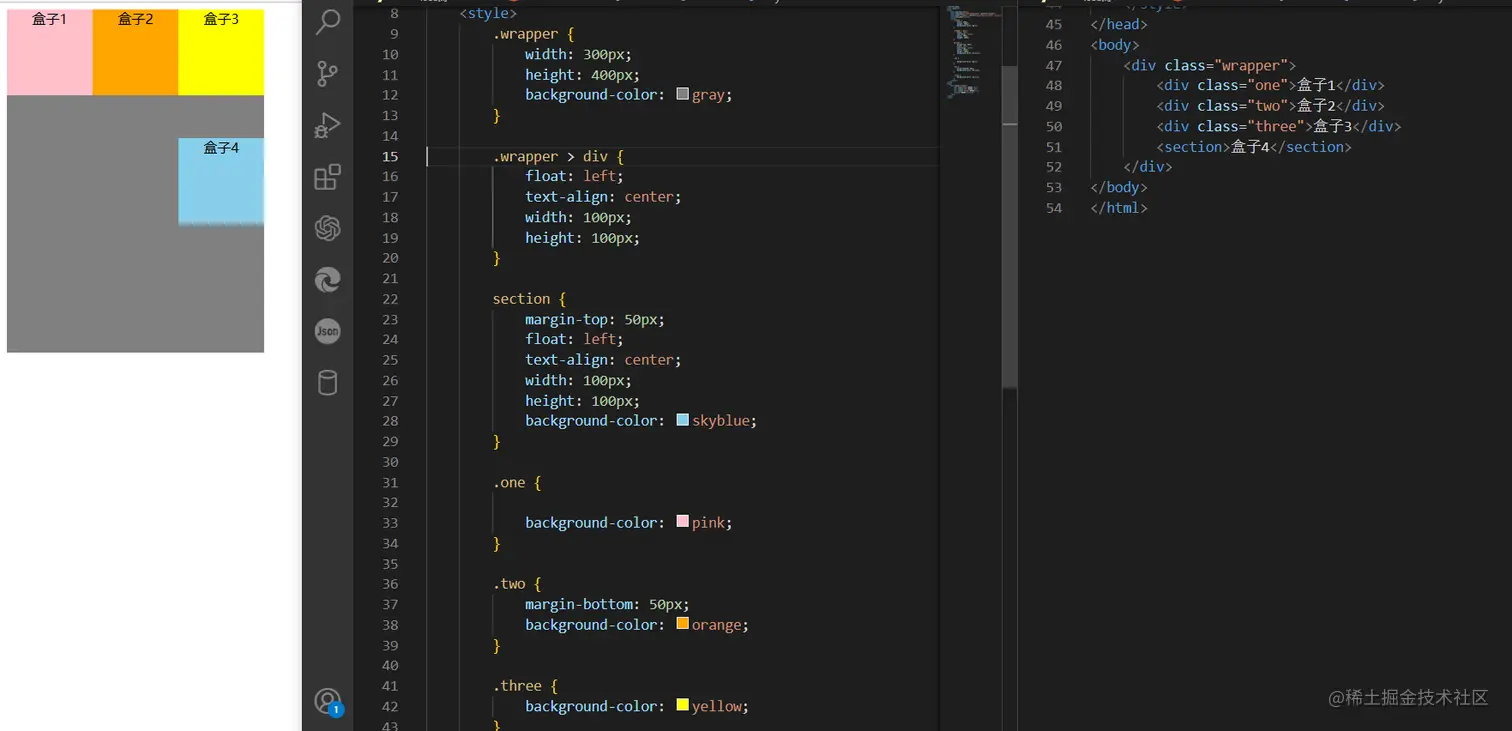Click the ".three {" selector
The height and width of the screenshot is (731, 1512).
525,686
